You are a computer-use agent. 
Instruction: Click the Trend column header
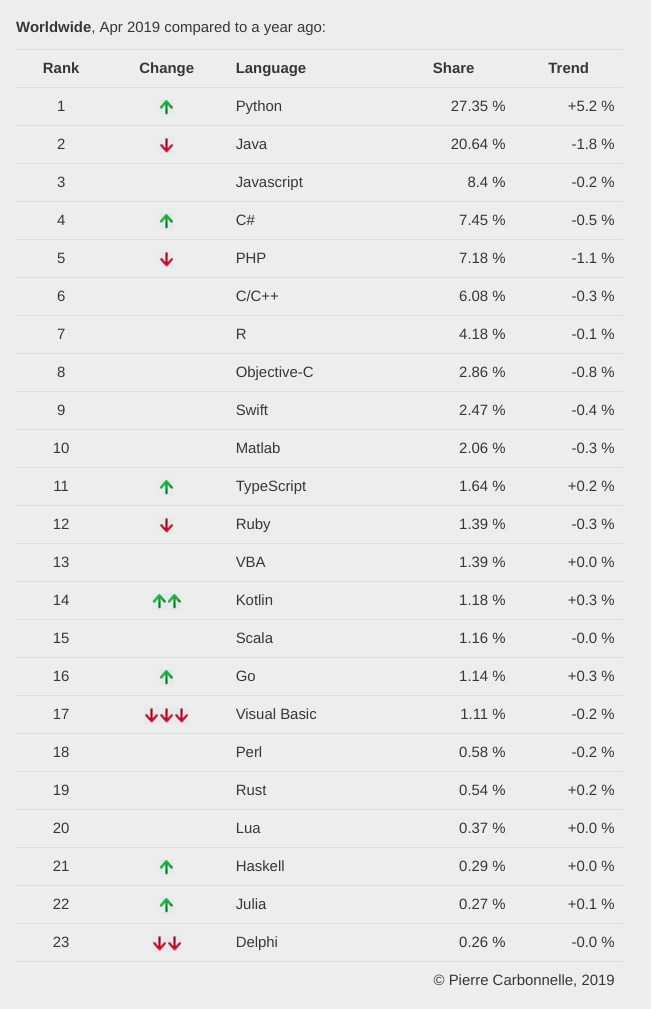(568, 68)
